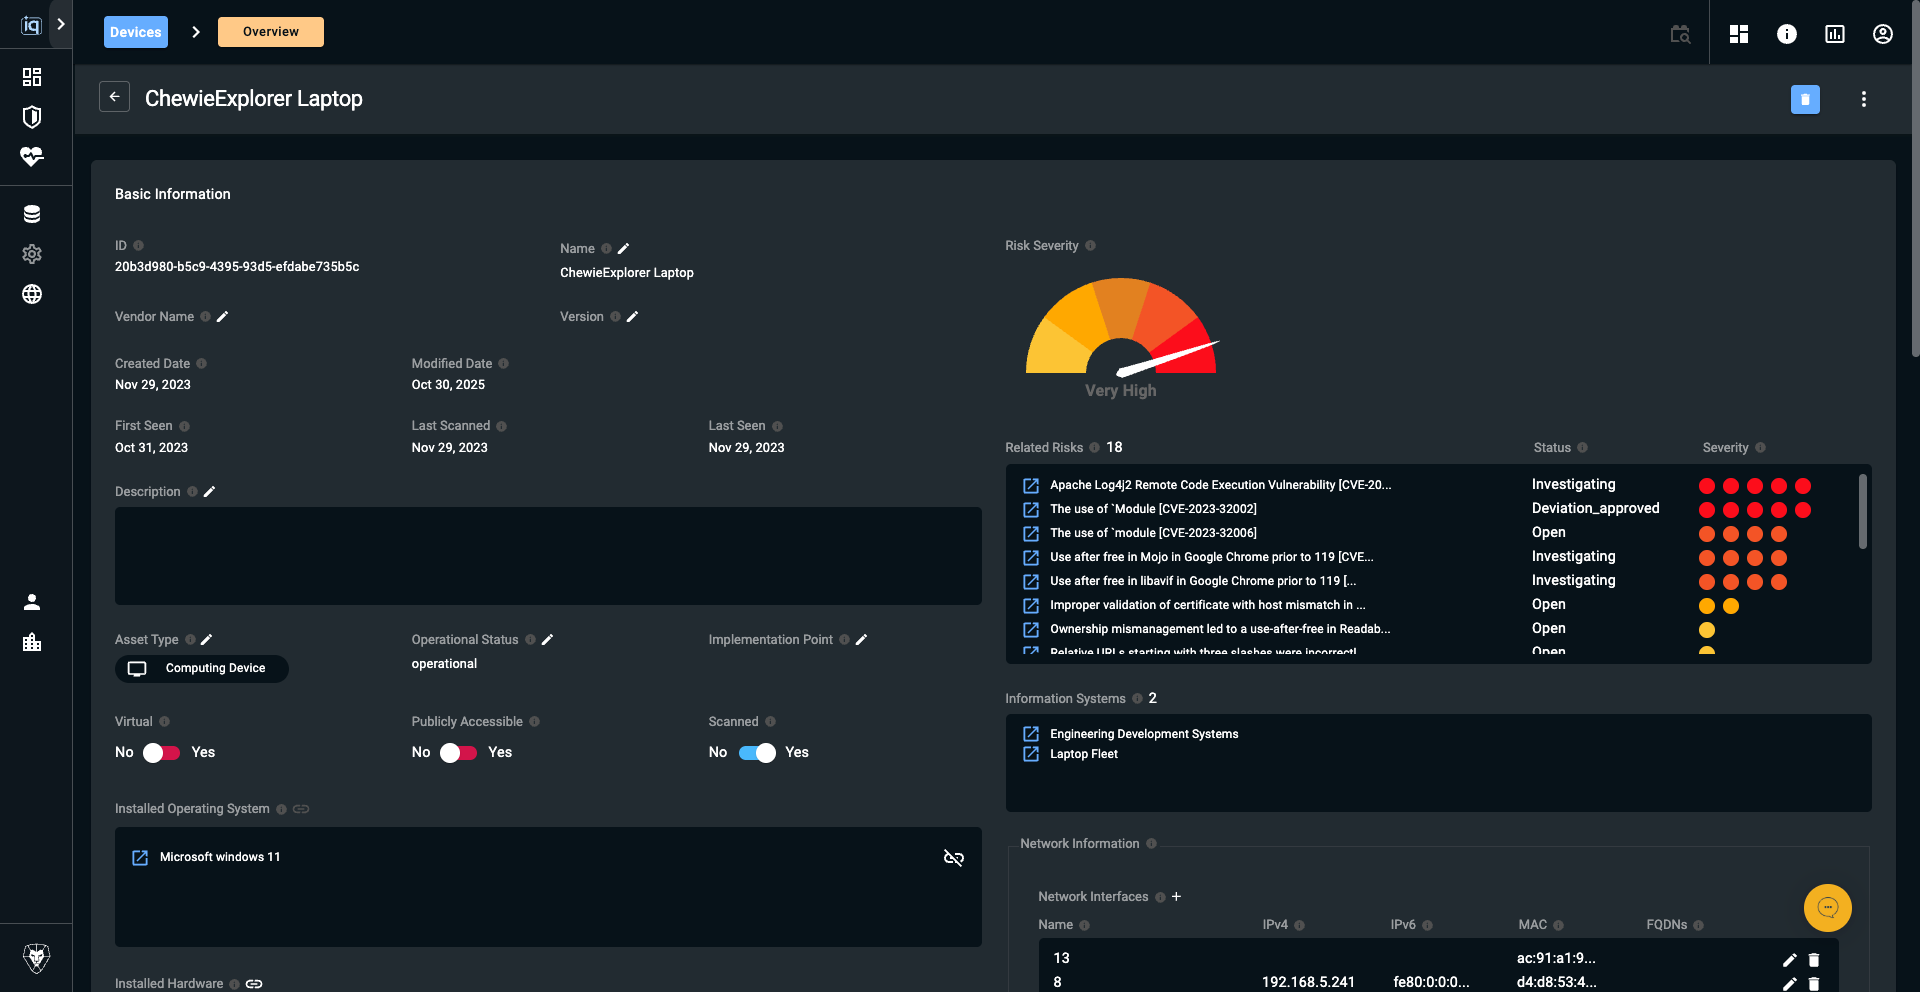Edit the Operational Status
This screenshot has height=992, width=1920.
(x=547, y=639)
